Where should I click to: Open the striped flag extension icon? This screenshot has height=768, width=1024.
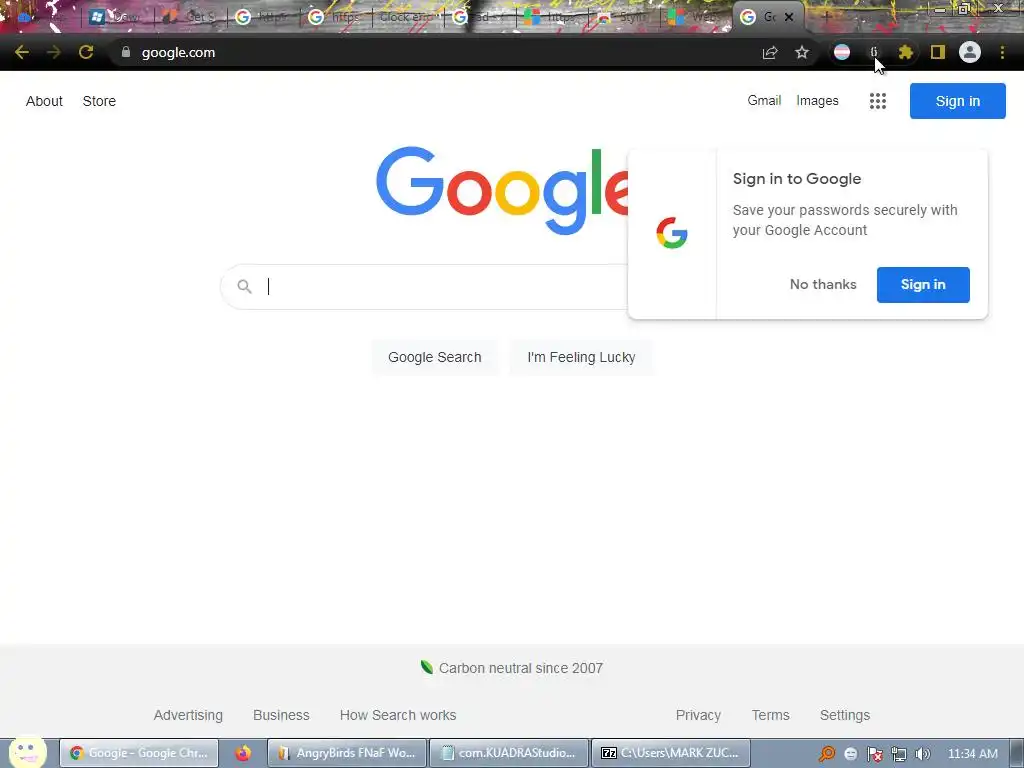pyautogui.click(x=842, y=52)
